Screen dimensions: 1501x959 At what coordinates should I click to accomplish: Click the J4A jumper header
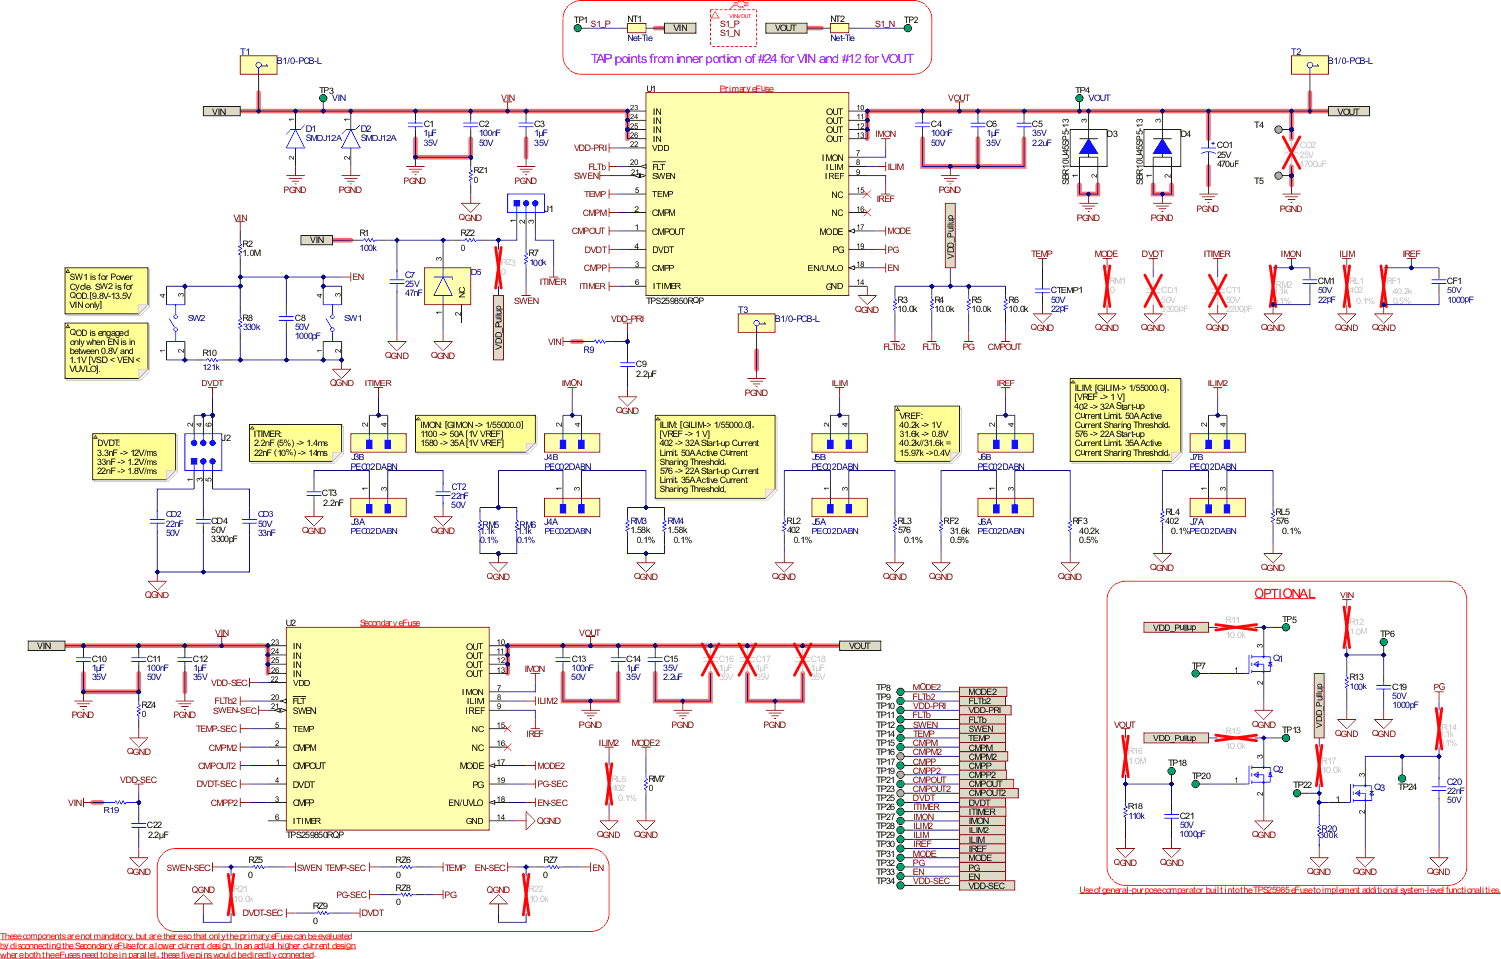pyautogui.click(x=572, y=507)
